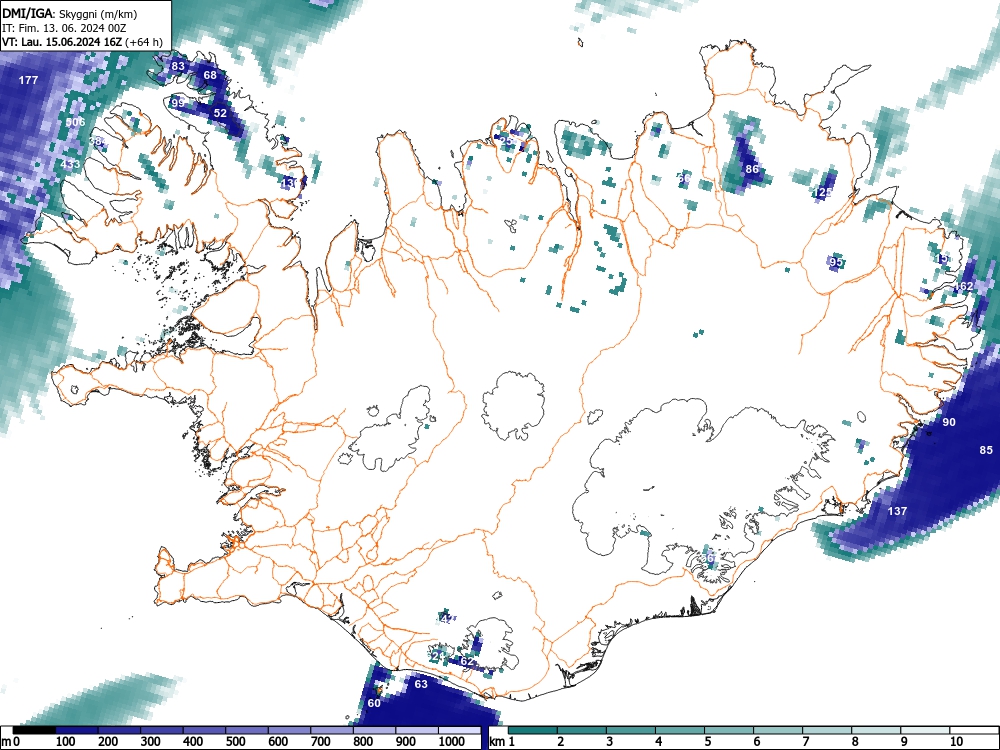This screenshot has width=1000, height=750.
Task: Click the visibility value 85 offshore
Action: coord(986,450)
